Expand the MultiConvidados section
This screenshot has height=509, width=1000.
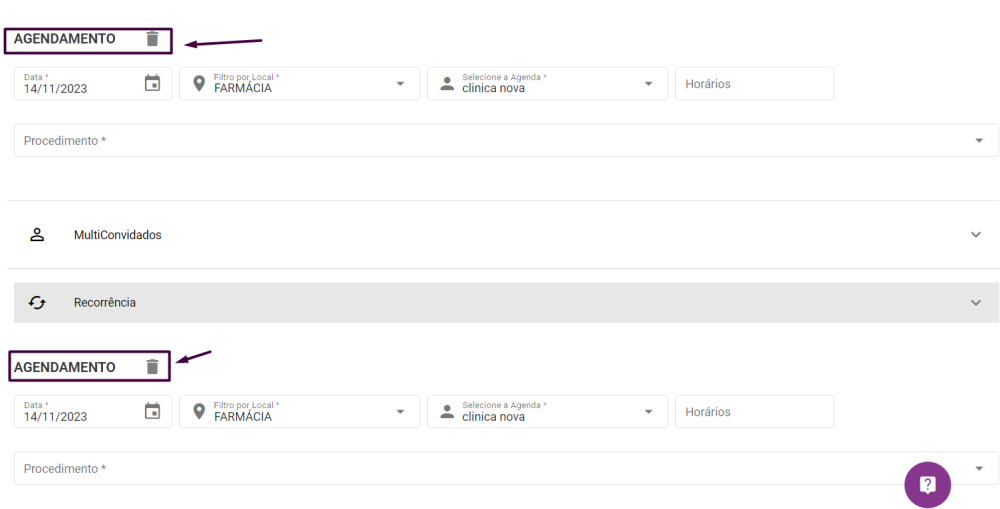pos(976,235)
